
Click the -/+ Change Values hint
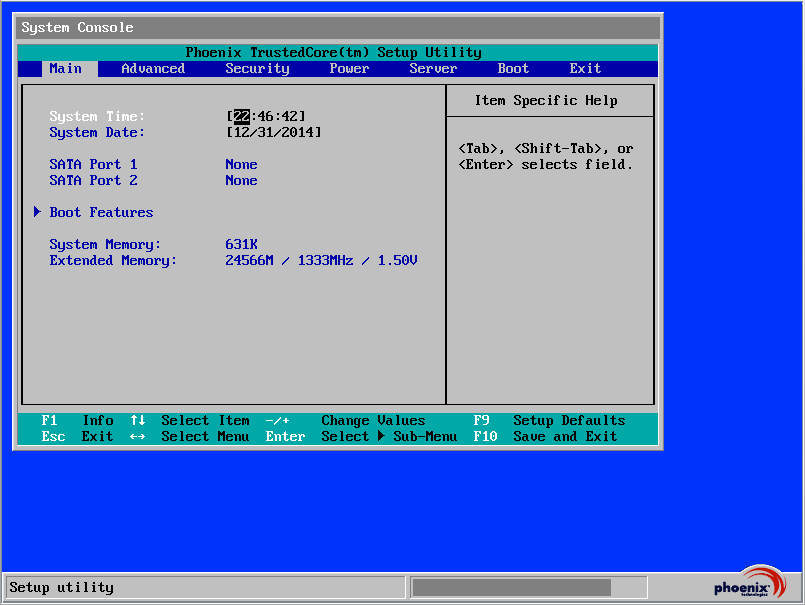tap(346, 421)
